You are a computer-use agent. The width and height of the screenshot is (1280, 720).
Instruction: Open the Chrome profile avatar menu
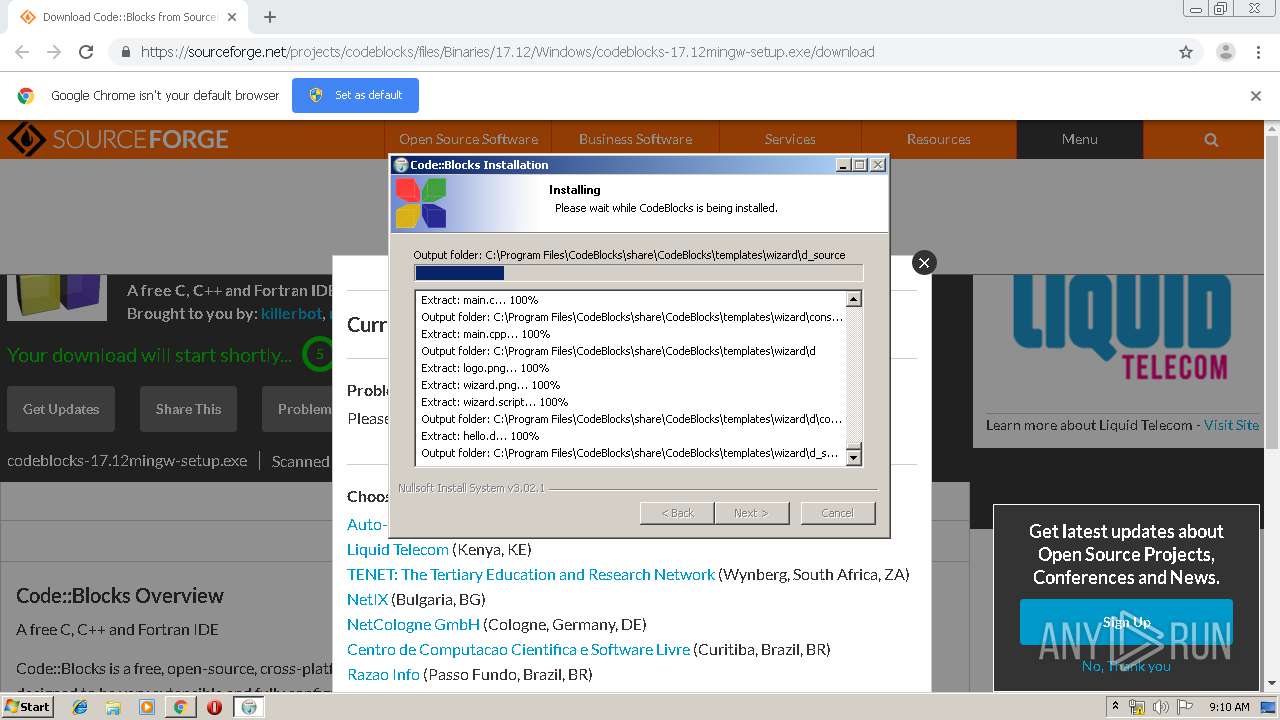click(x=1225, y=52)
